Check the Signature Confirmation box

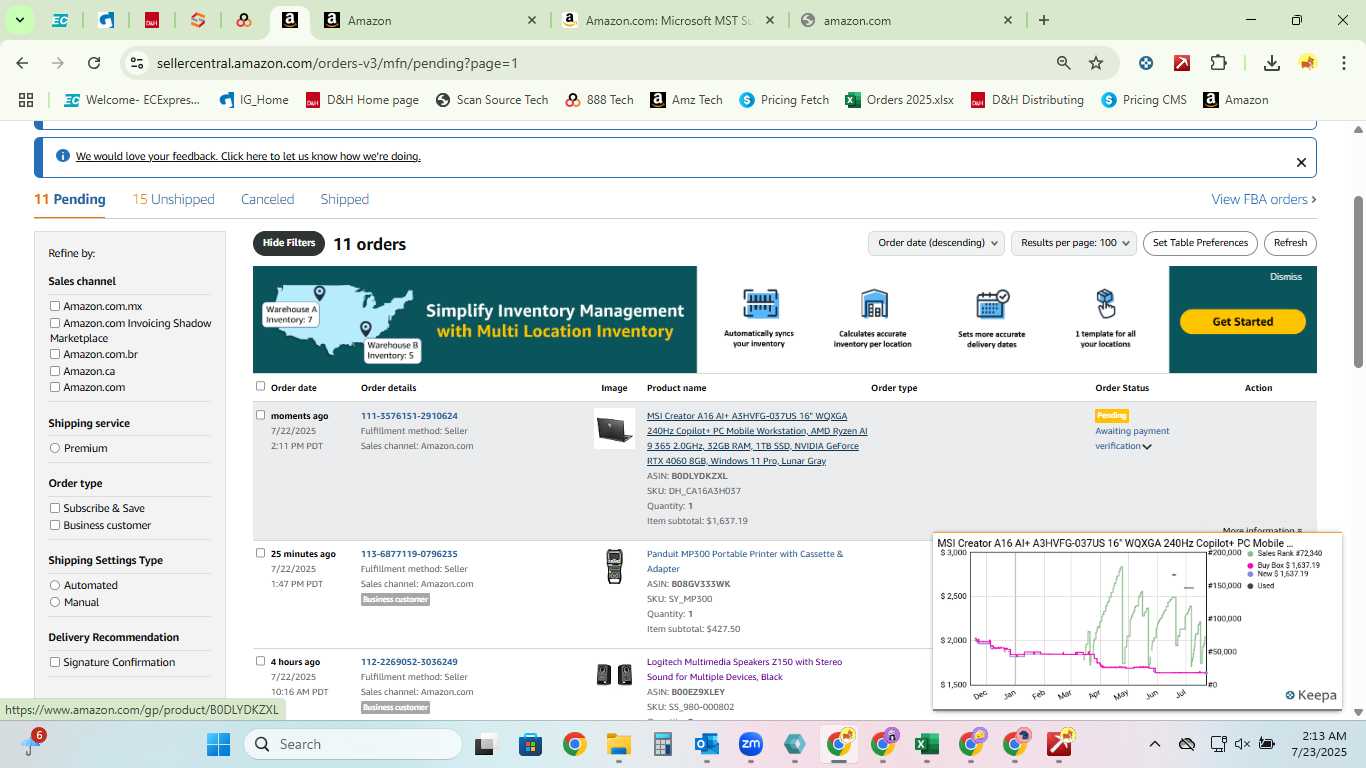pyautogui.click(x=55, y=662)
